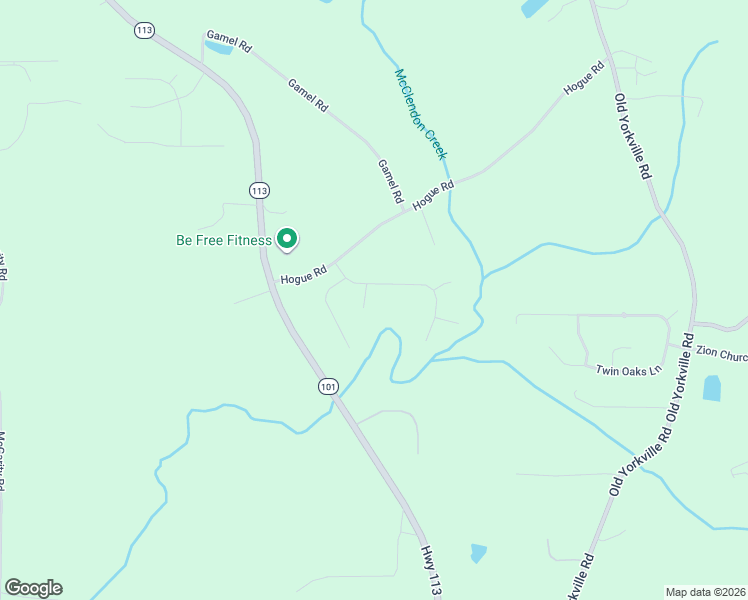This screenshot has height=600, width=748.
Task: Click the McClendon Creek label
Action: click(x=421, y=114)
